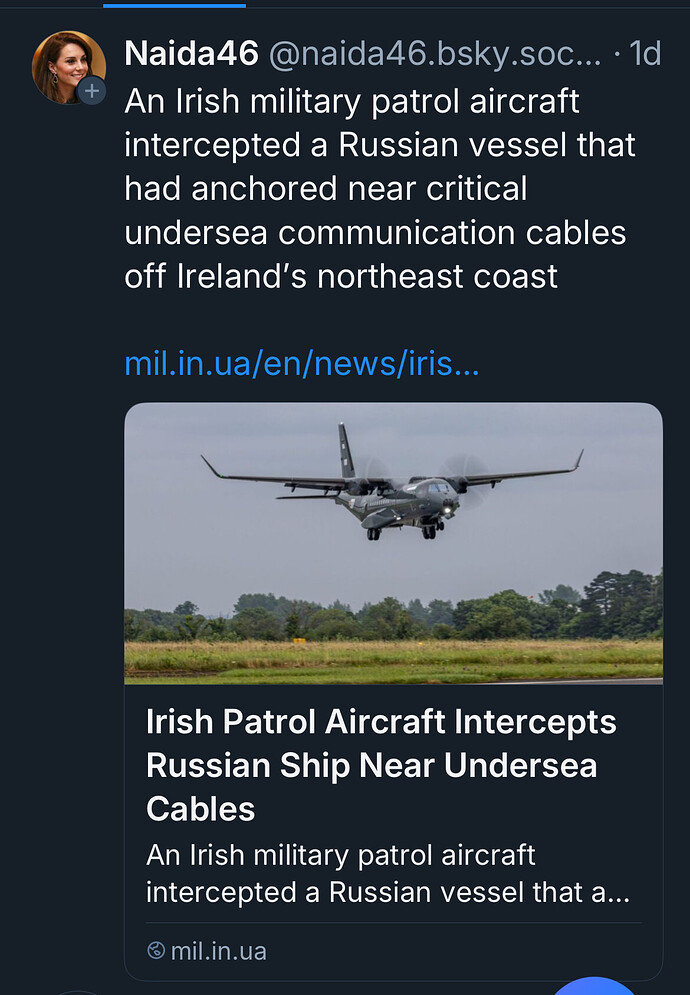Tap the 'off Ireland's northeast coast' post line
Image resolution: width=690 pixels, height=995 pixels.
tap(341, 277)
